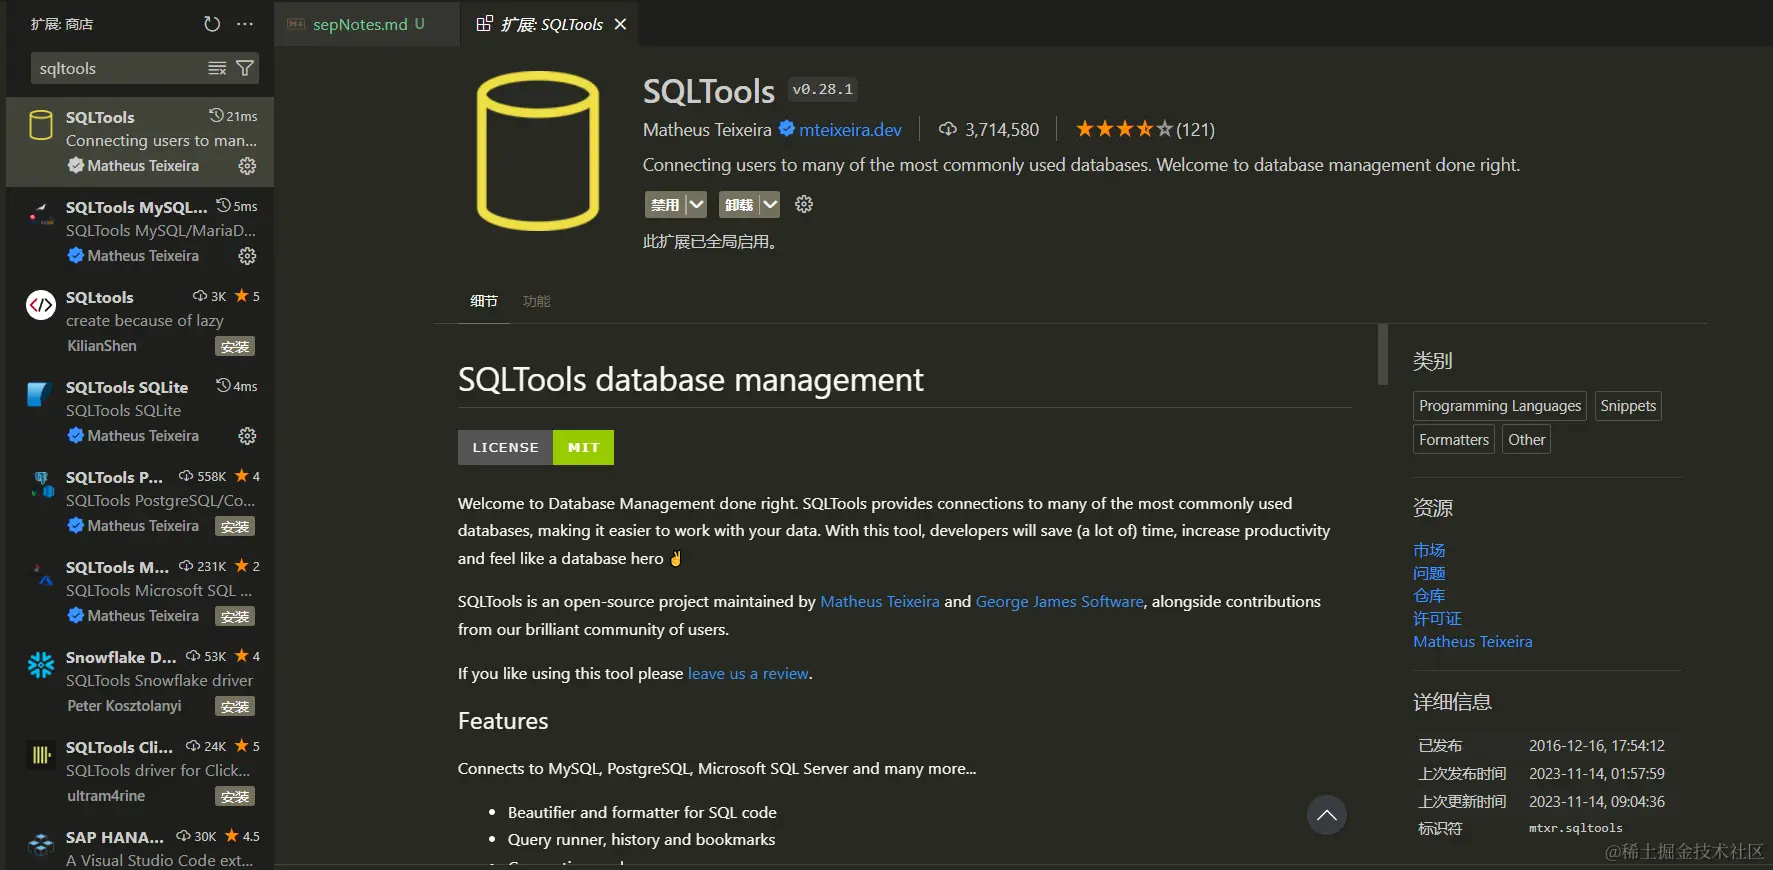Select the SQLTools SQLite blue icon

tap(40, 394)
